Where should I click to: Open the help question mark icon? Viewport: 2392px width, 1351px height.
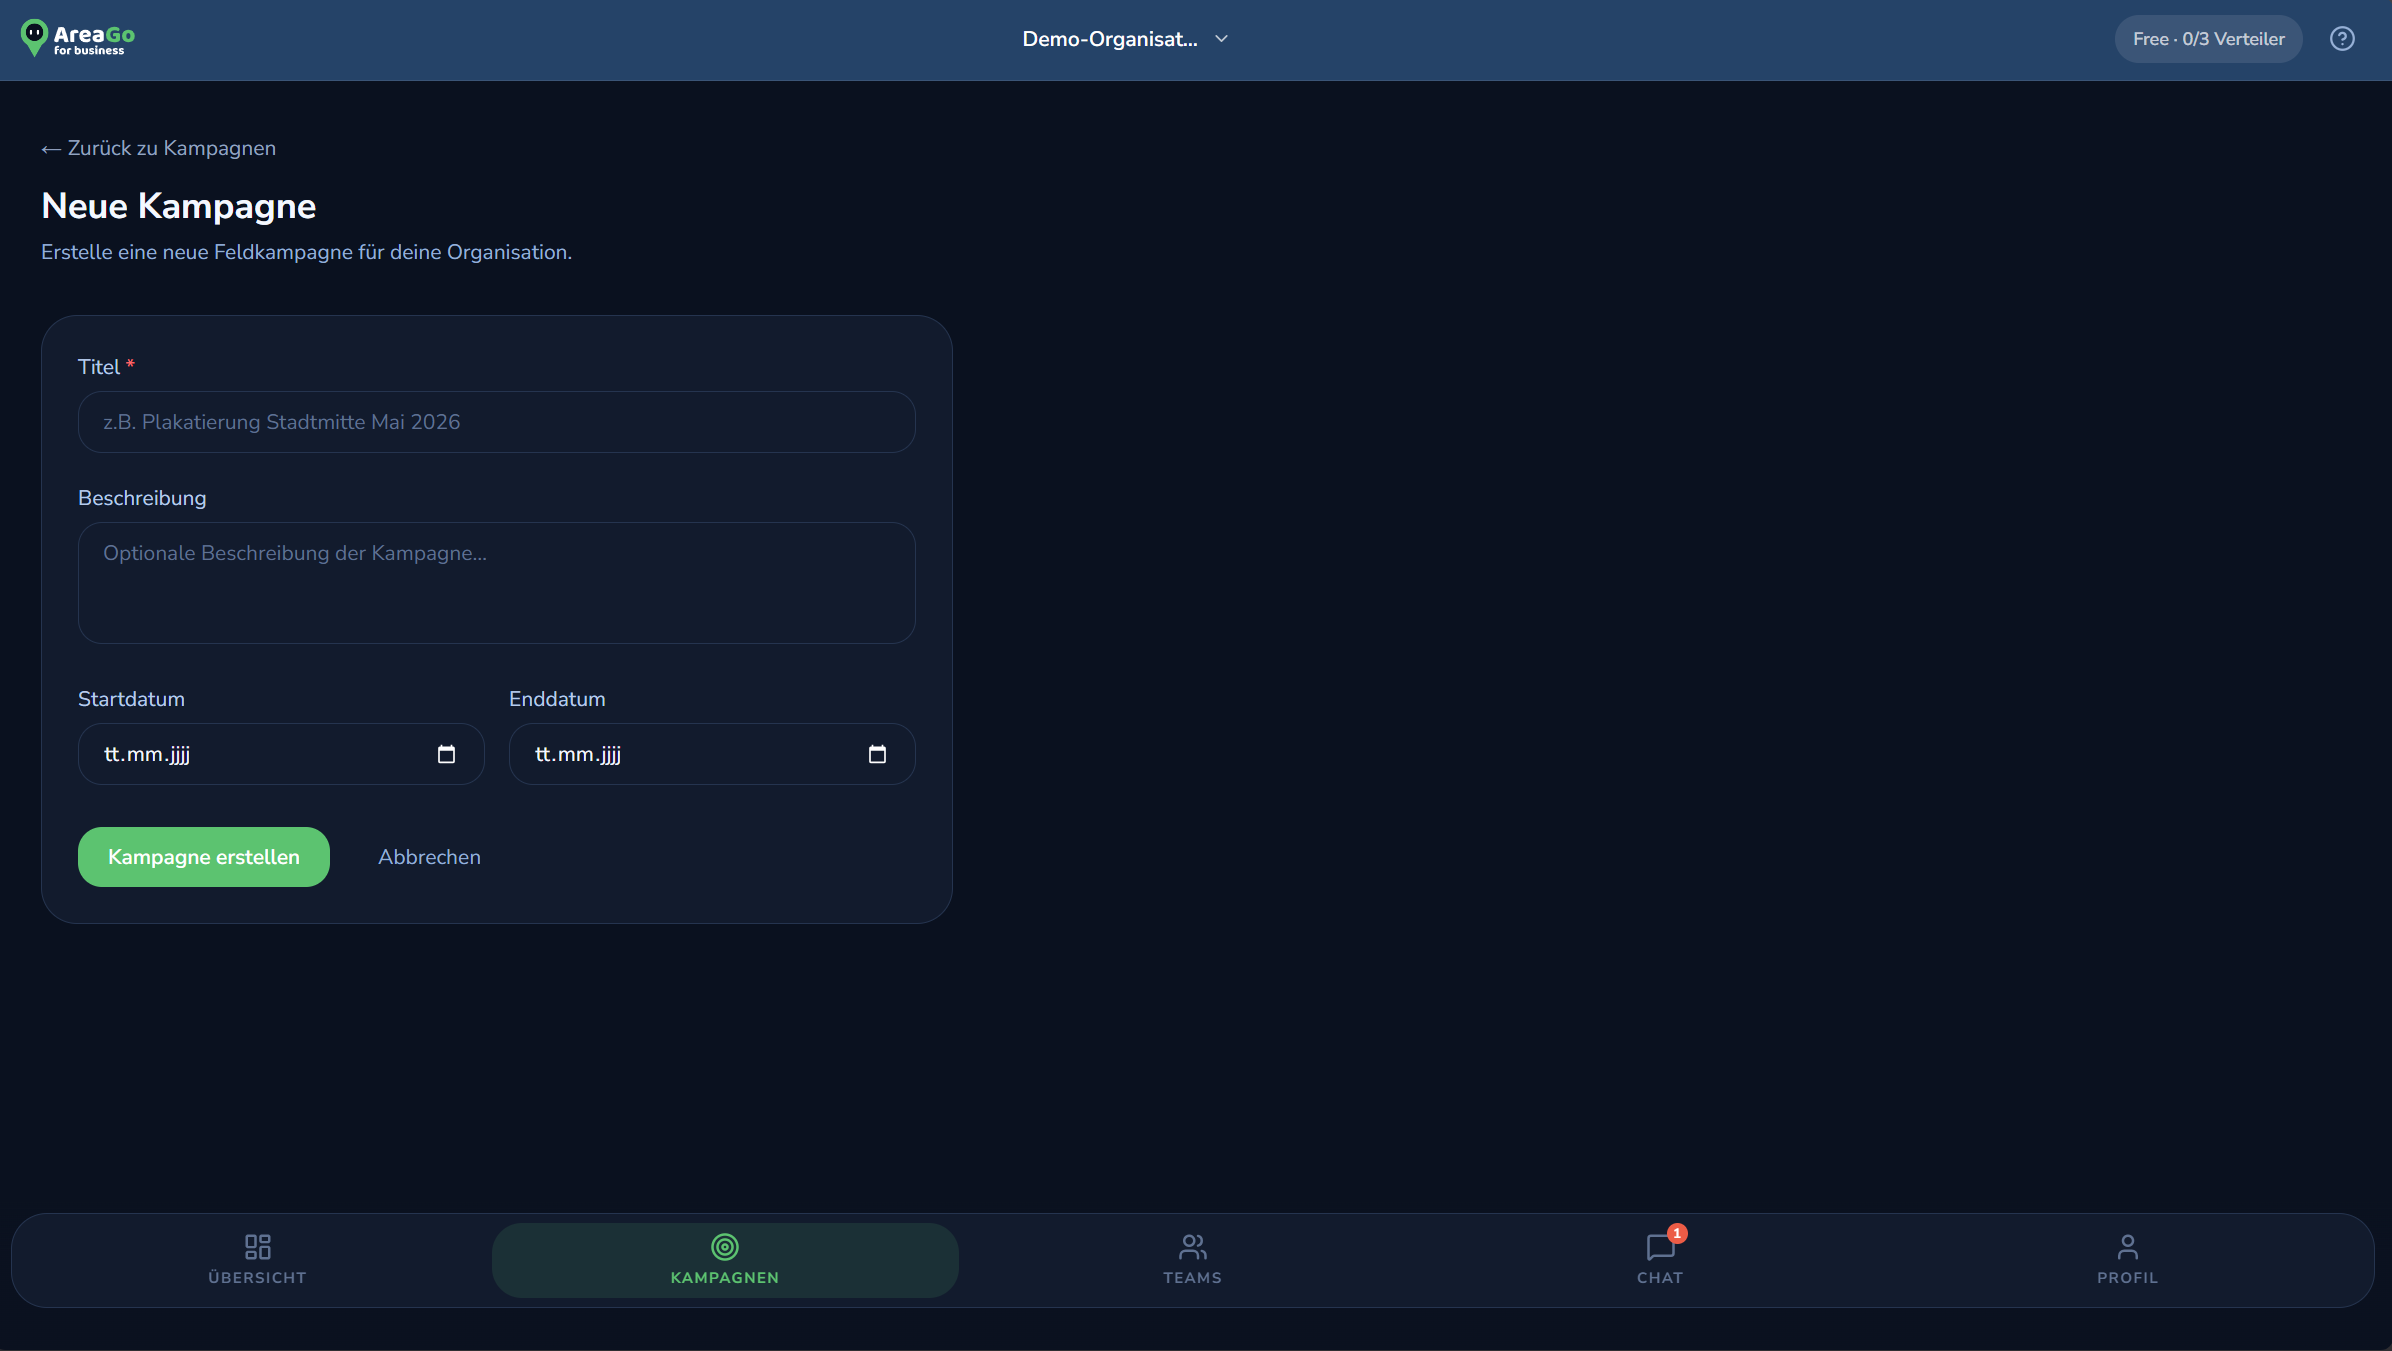click(x=2342, y=39)
